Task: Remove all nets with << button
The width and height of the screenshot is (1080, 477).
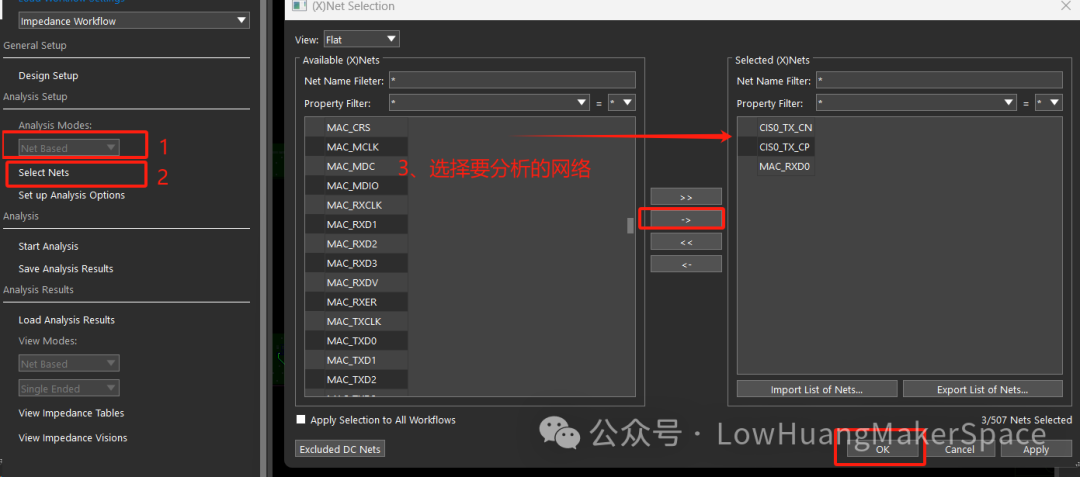Action: coord(686,242)
